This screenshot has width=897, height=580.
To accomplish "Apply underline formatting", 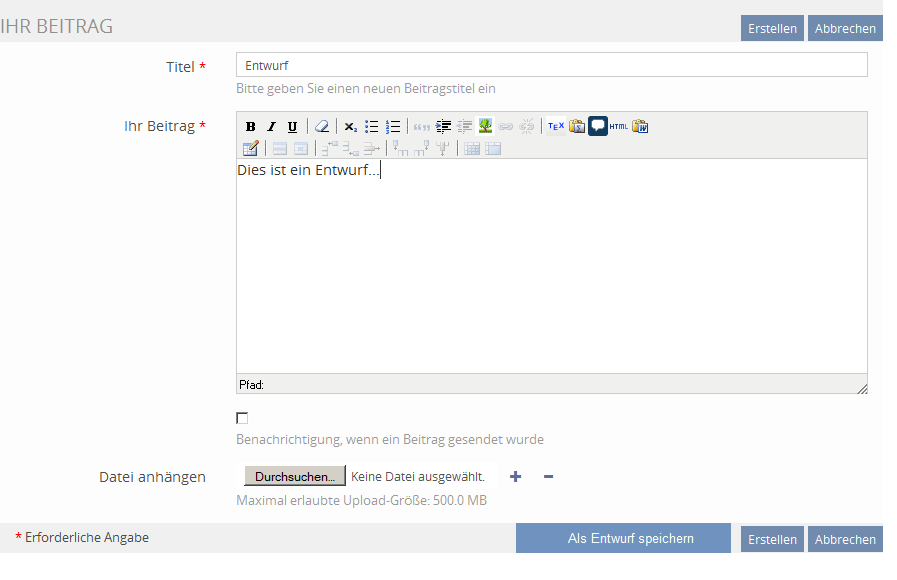I will click(292, 127).
